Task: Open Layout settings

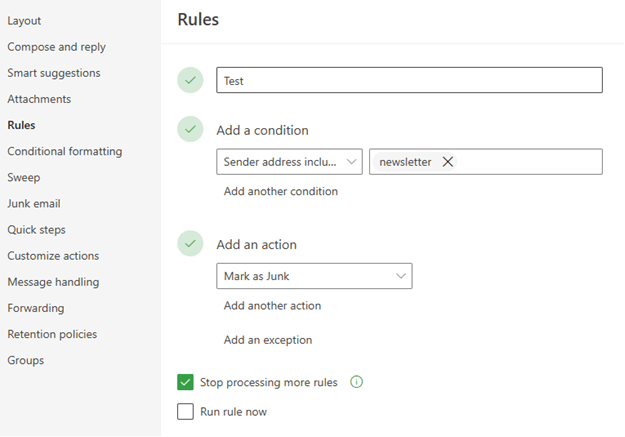Action: [x=24, y=21]
